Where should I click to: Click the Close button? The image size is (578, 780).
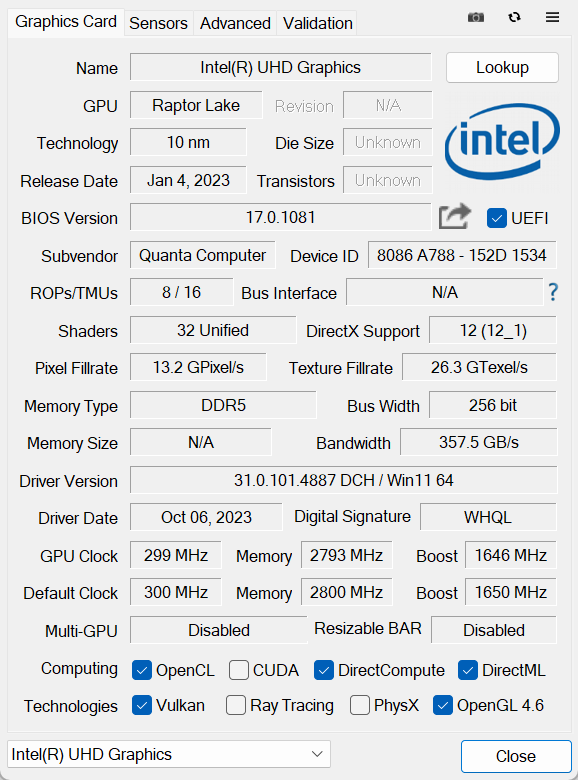[x=516, y=756]
